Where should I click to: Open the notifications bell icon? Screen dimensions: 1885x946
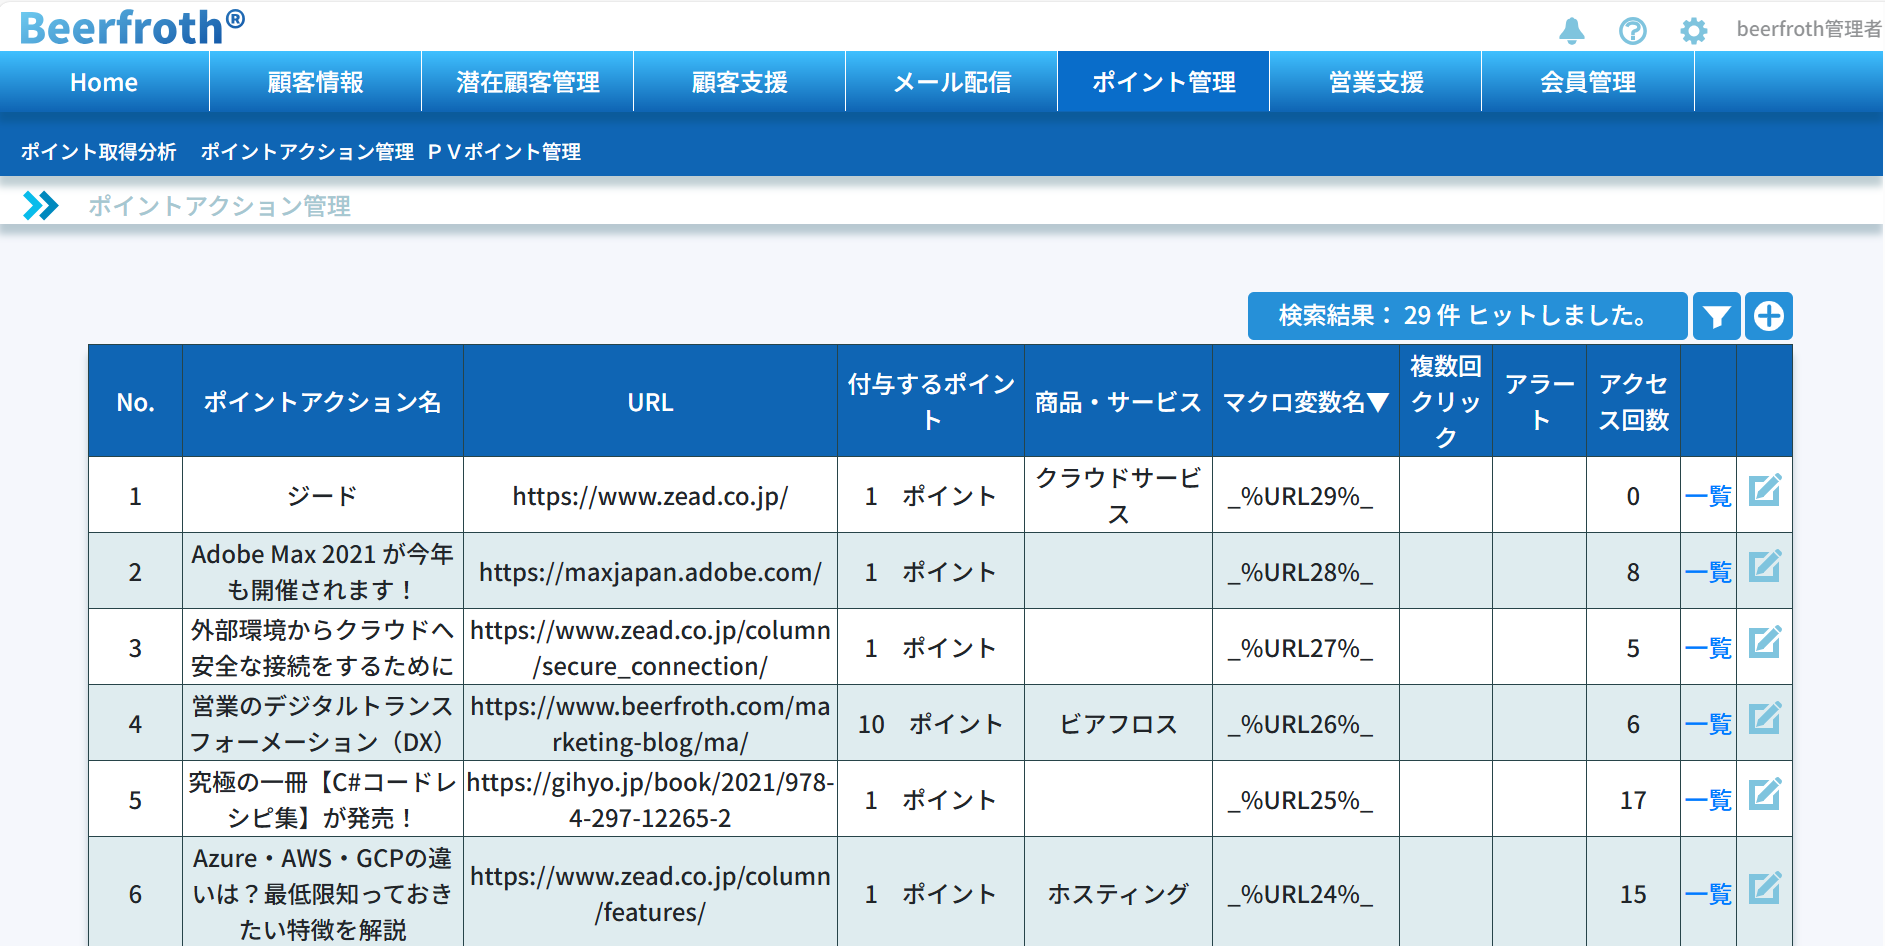[1572, 30]
